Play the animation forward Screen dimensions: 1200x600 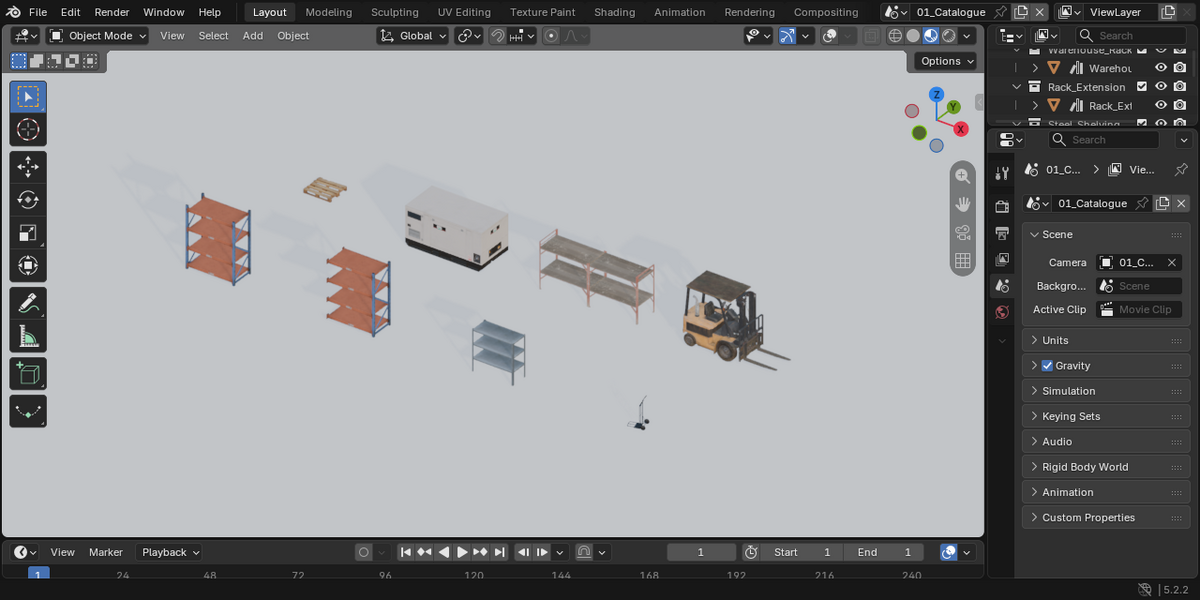tap(462, 552)
